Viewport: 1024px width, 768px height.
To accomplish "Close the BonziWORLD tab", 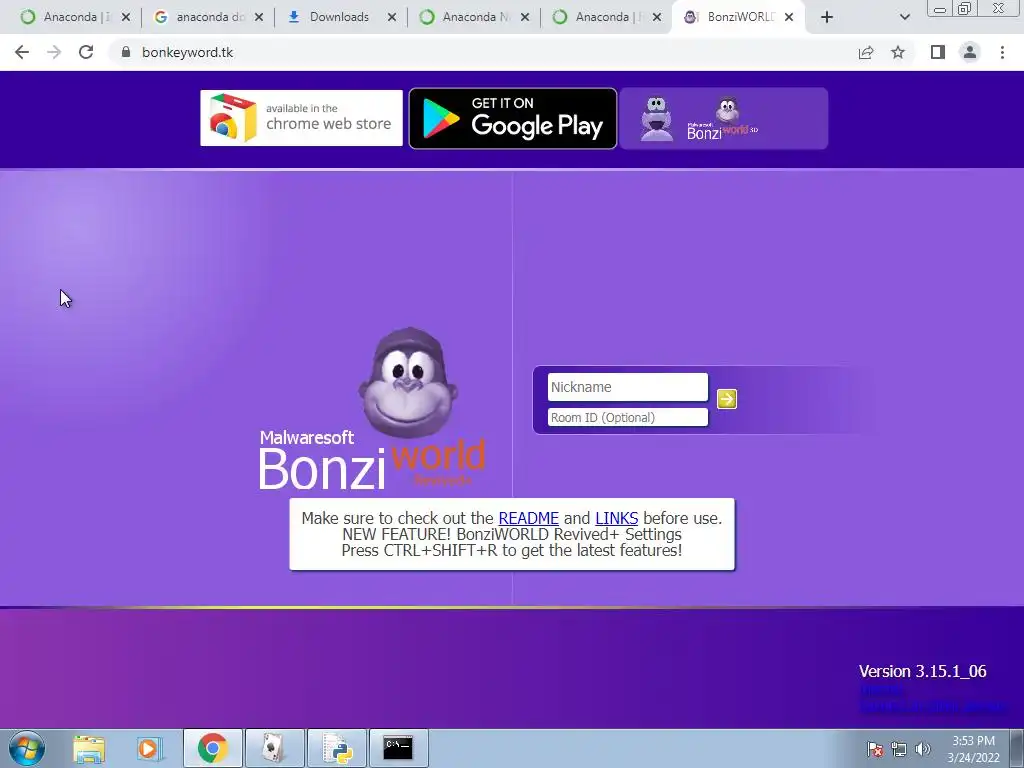I will pos(789,18).
